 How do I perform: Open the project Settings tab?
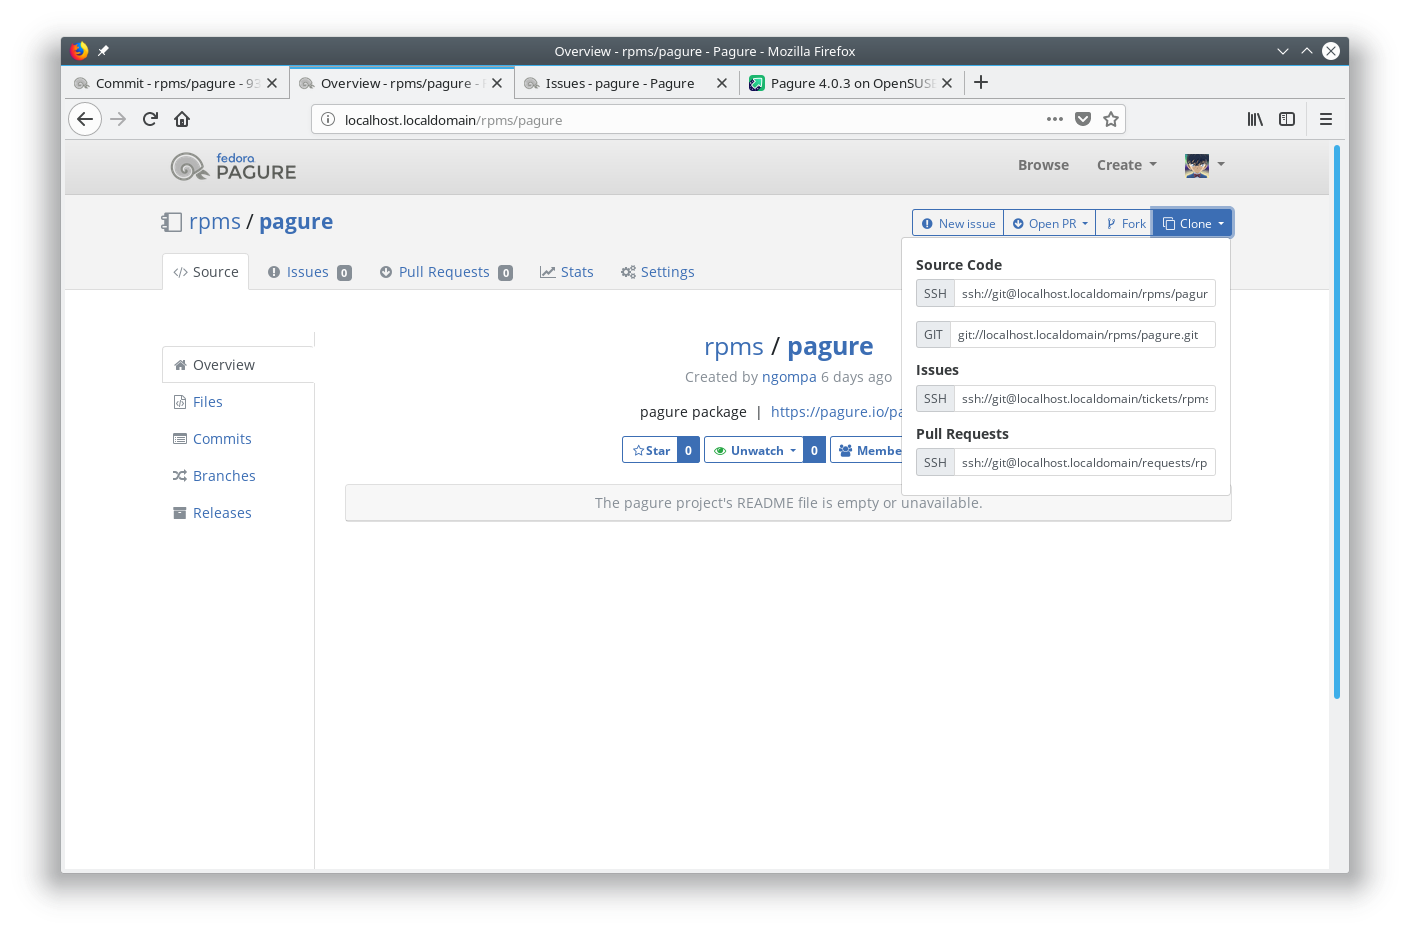[657, 272]
